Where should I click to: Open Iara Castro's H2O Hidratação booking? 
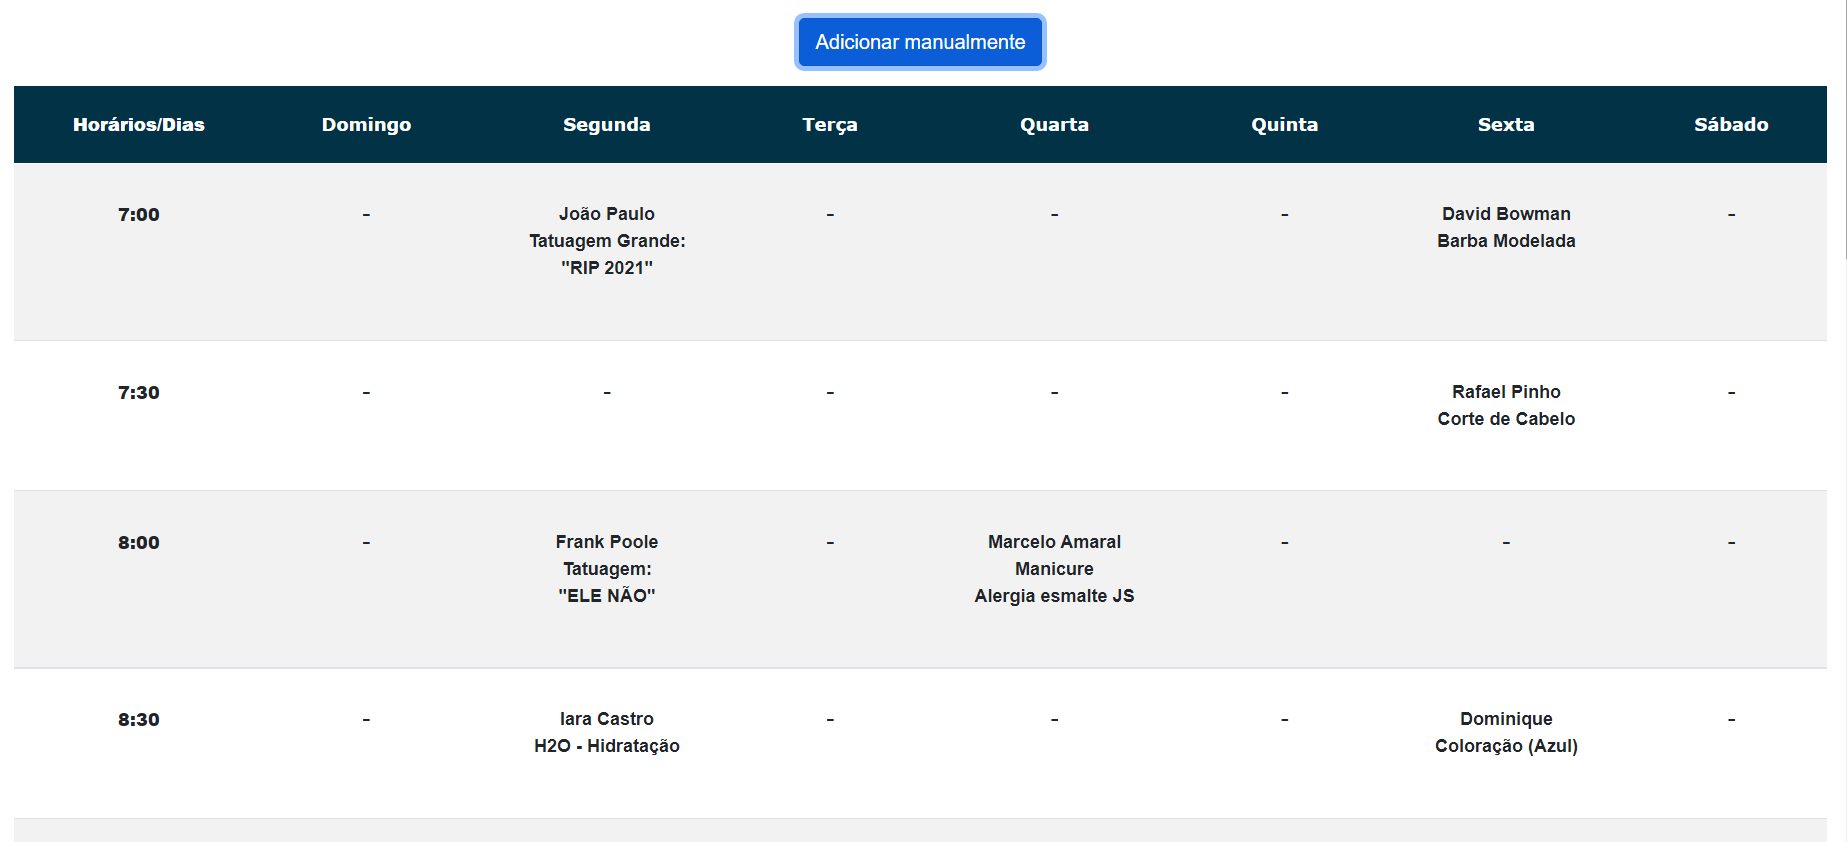click(x=606, y=733)
